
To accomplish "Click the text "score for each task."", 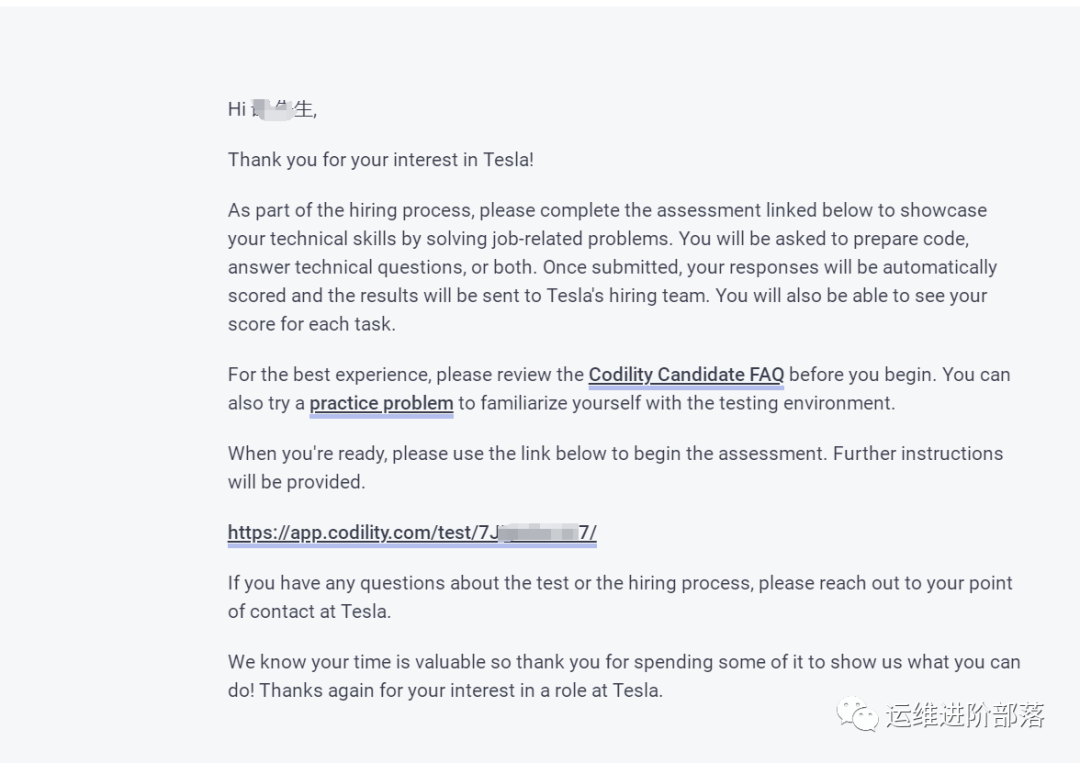I will pos(311,324).
